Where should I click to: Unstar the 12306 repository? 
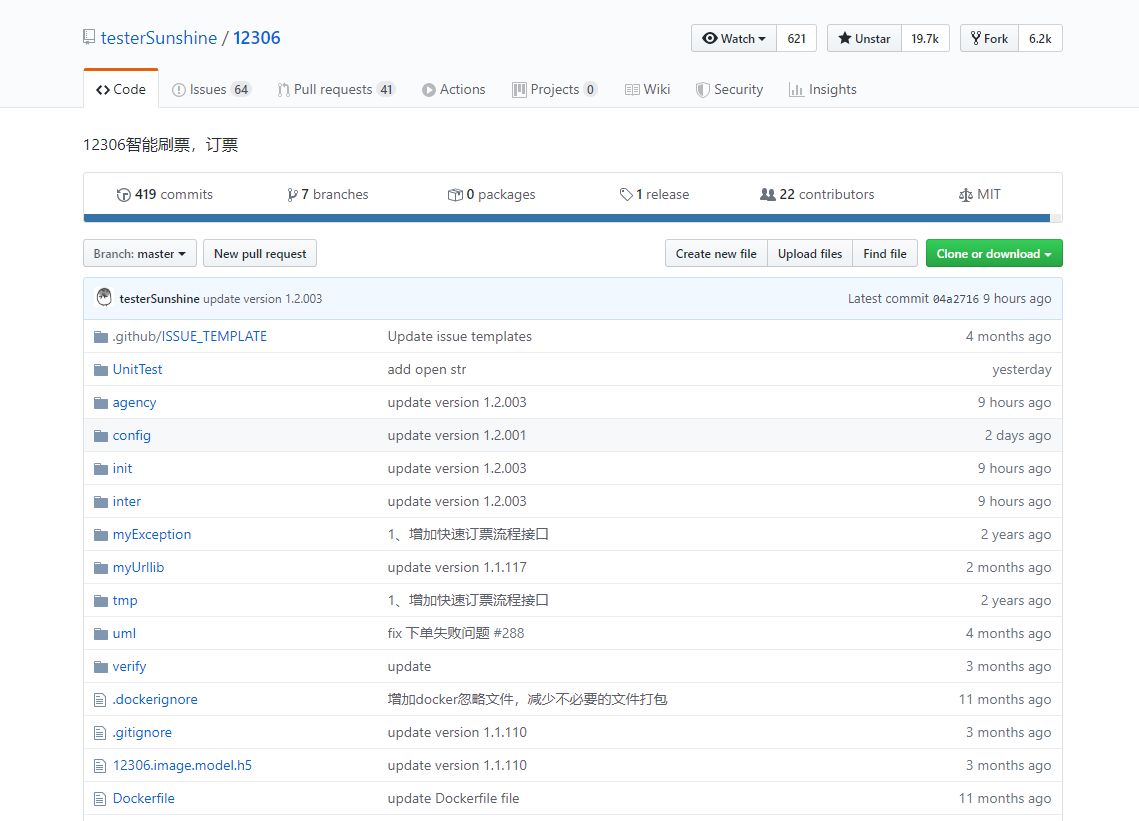(864, 38)
